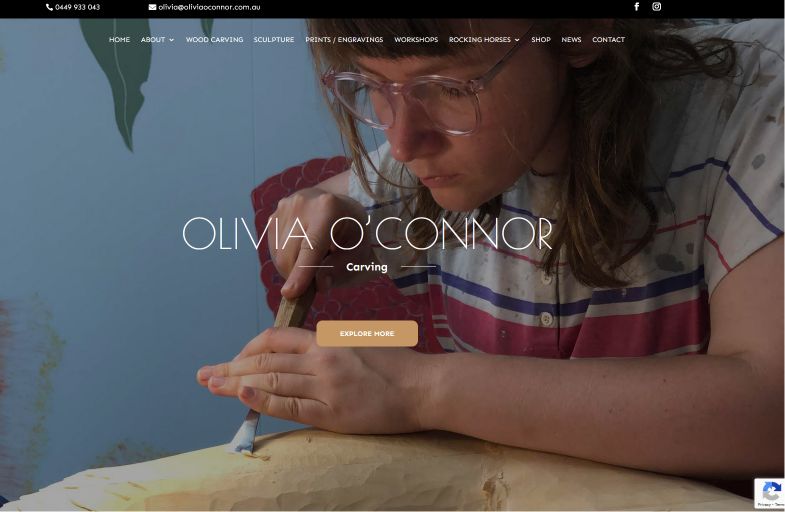The height and width of the screenshot is (512, 785).
Task: Open the Workshops page
Action: point(416,40)
